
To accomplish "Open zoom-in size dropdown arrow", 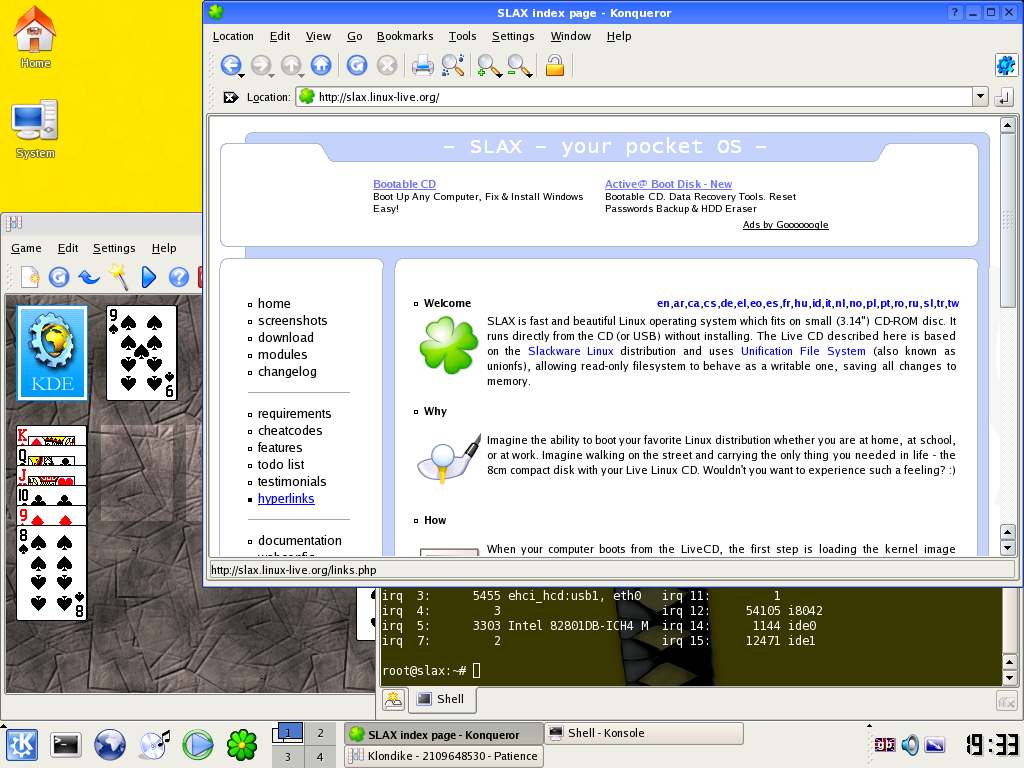I will pyautogui.click(x=499, y=75).
